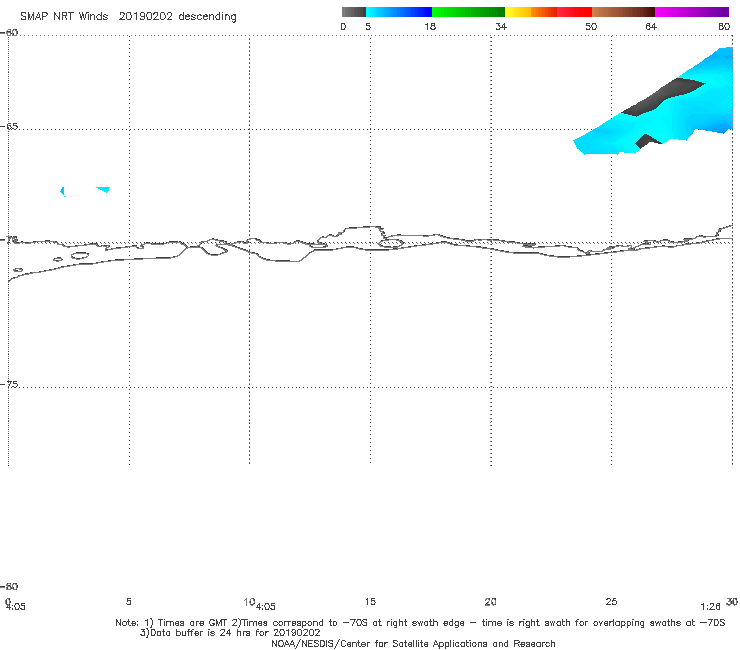This screenshot has width=740, height=650.
Task: Click the color bar label '34'
Action: (x=501, y=26)
